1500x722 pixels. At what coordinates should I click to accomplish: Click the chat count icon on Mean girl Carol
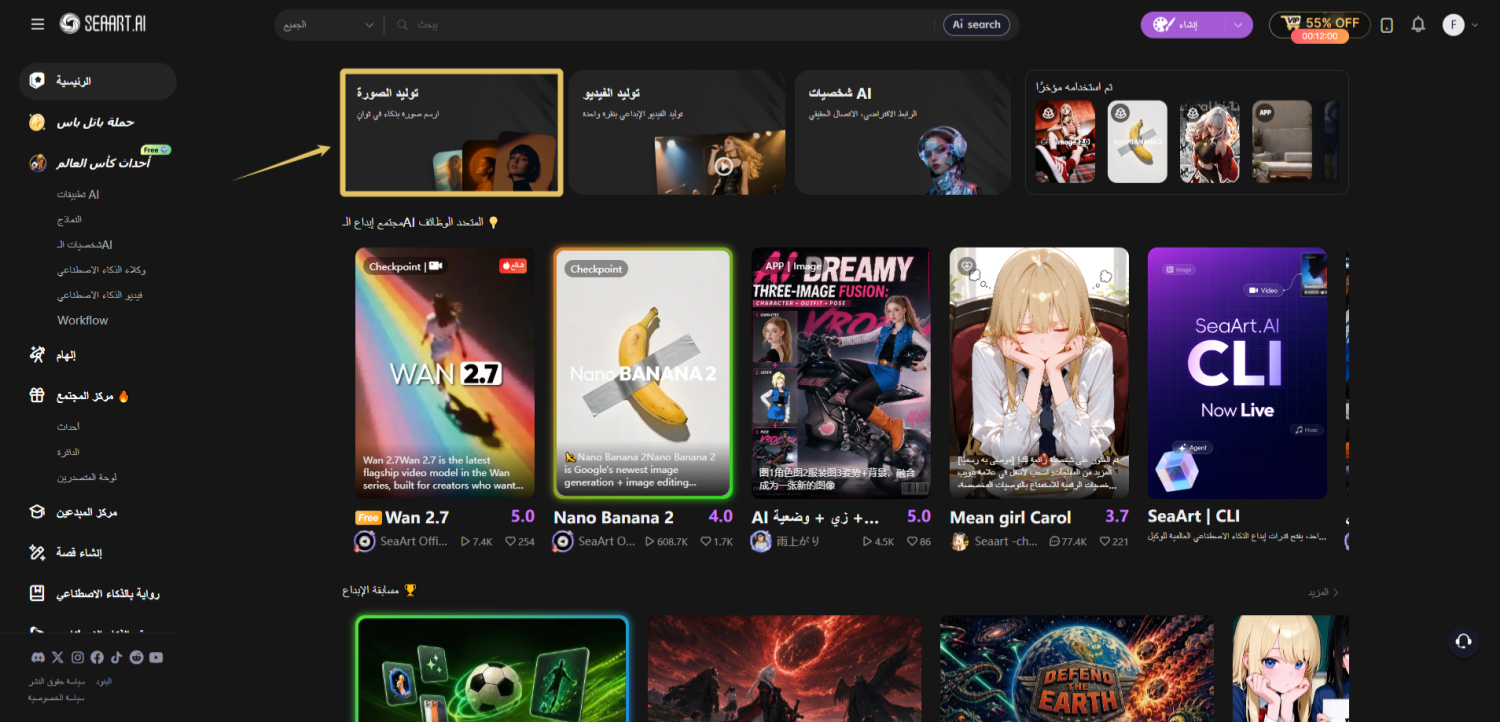1054,542
